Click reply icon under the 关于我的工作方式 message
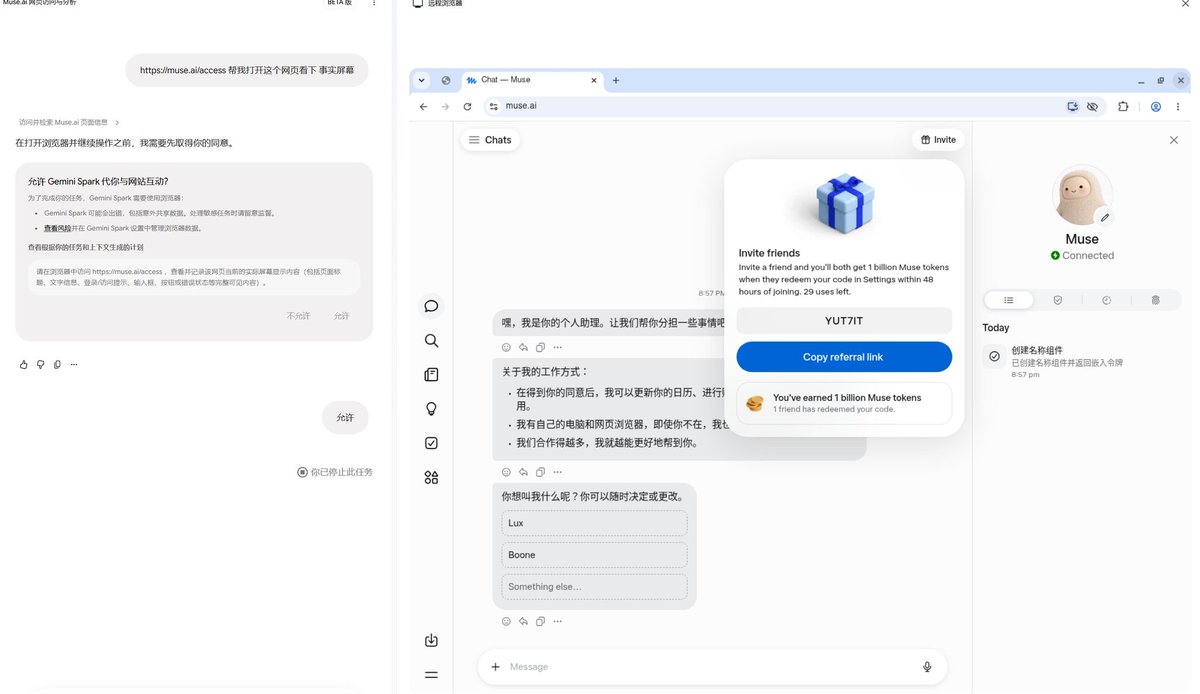This screenshot has width=1200, height=694. point(523,472)
